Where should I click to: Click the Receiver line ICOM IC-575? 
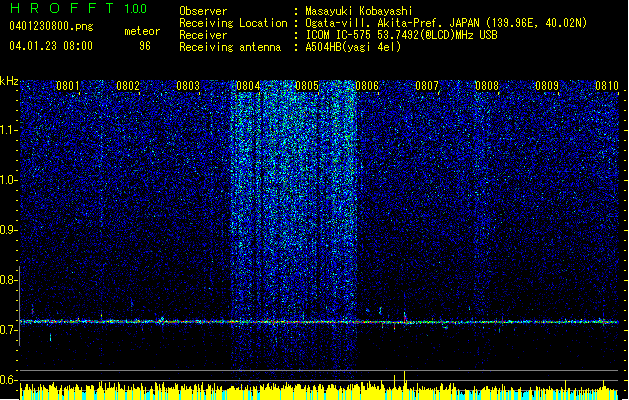click(x=401, y=35)
